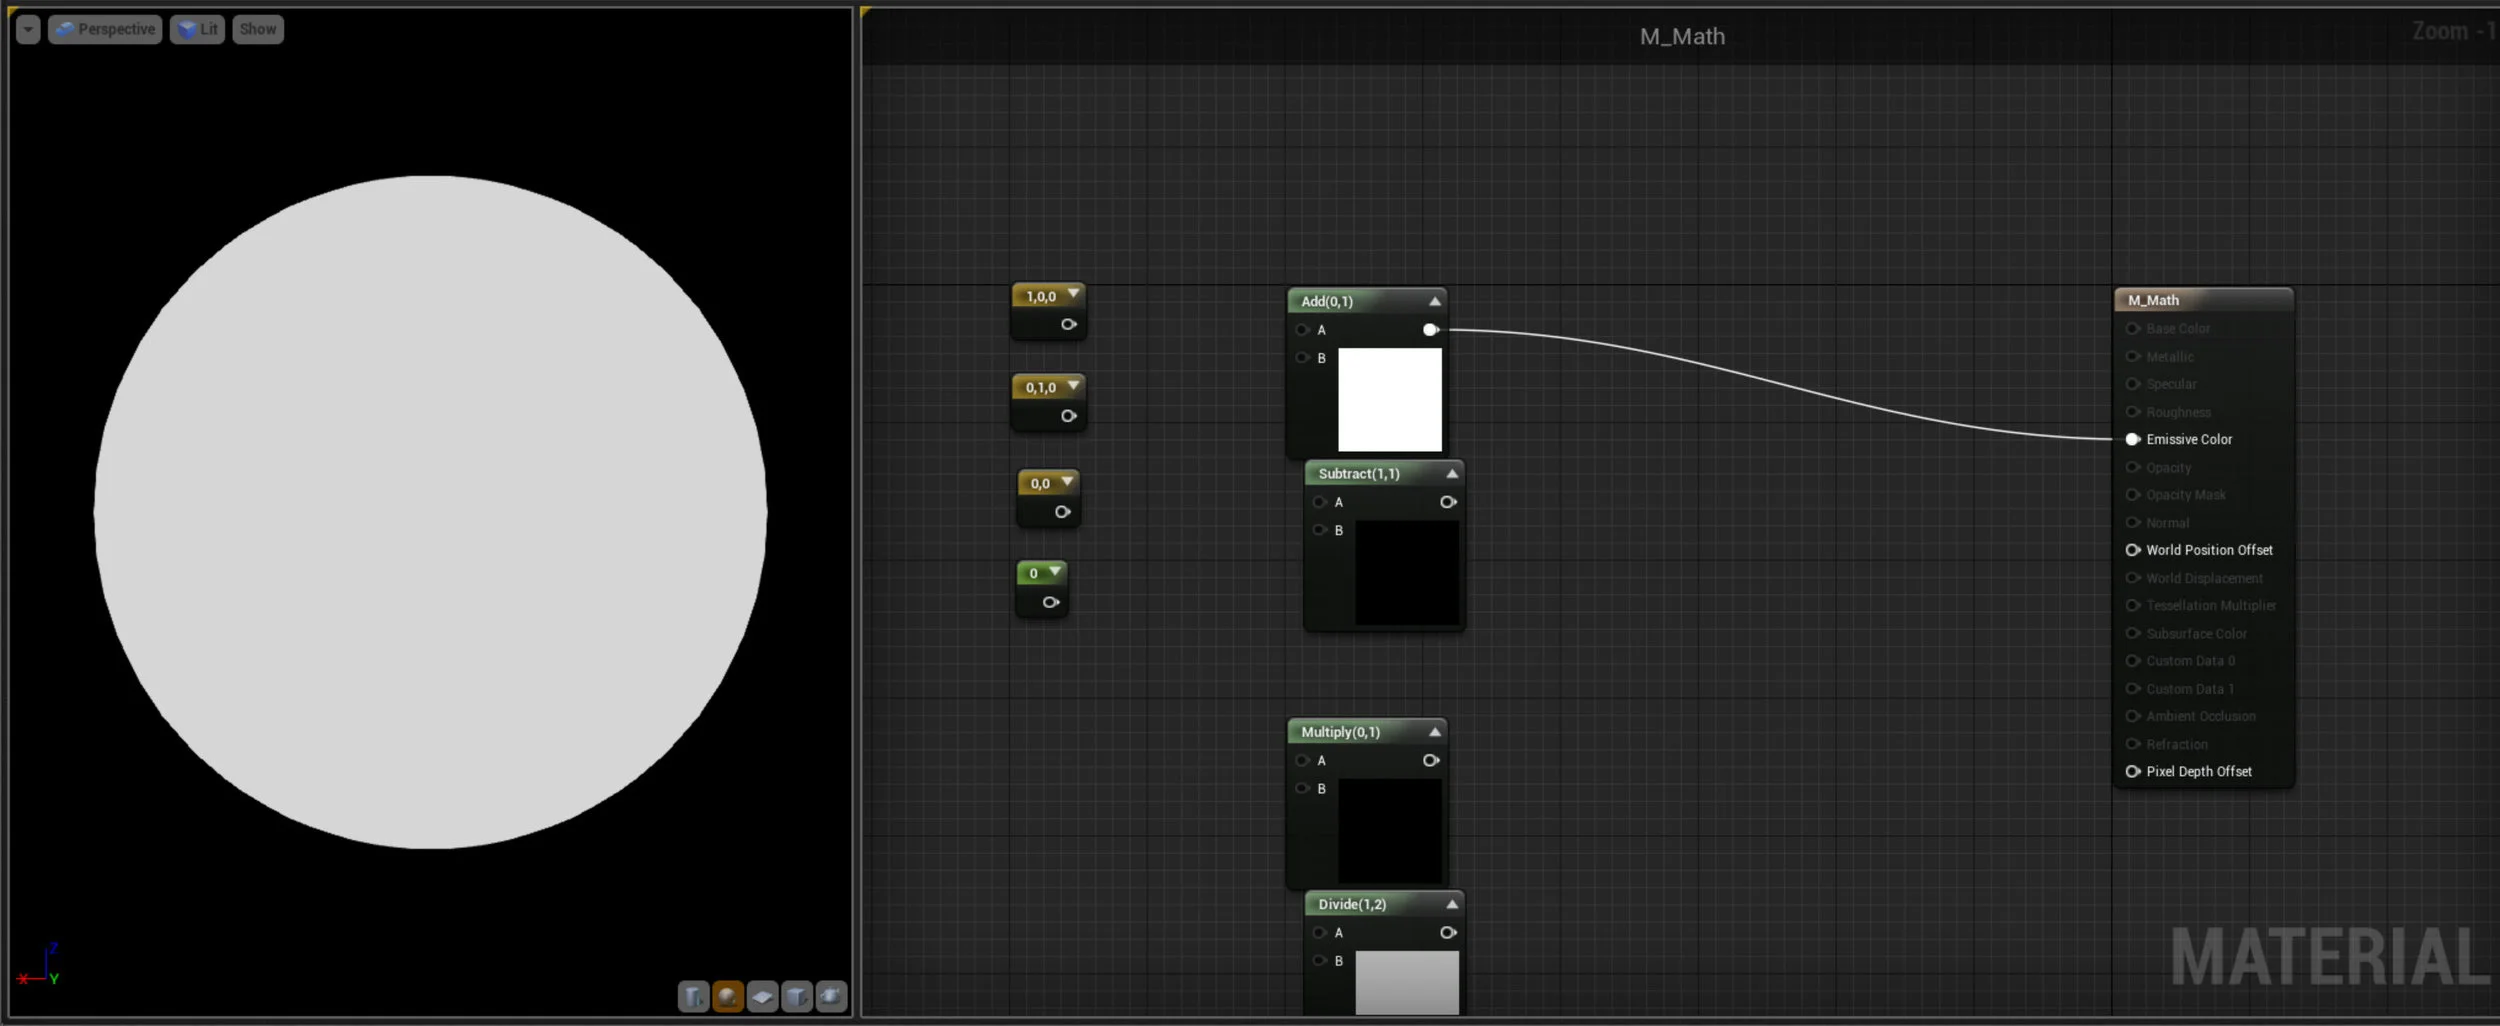Select the plane preview mesh icon

[762, 996]
